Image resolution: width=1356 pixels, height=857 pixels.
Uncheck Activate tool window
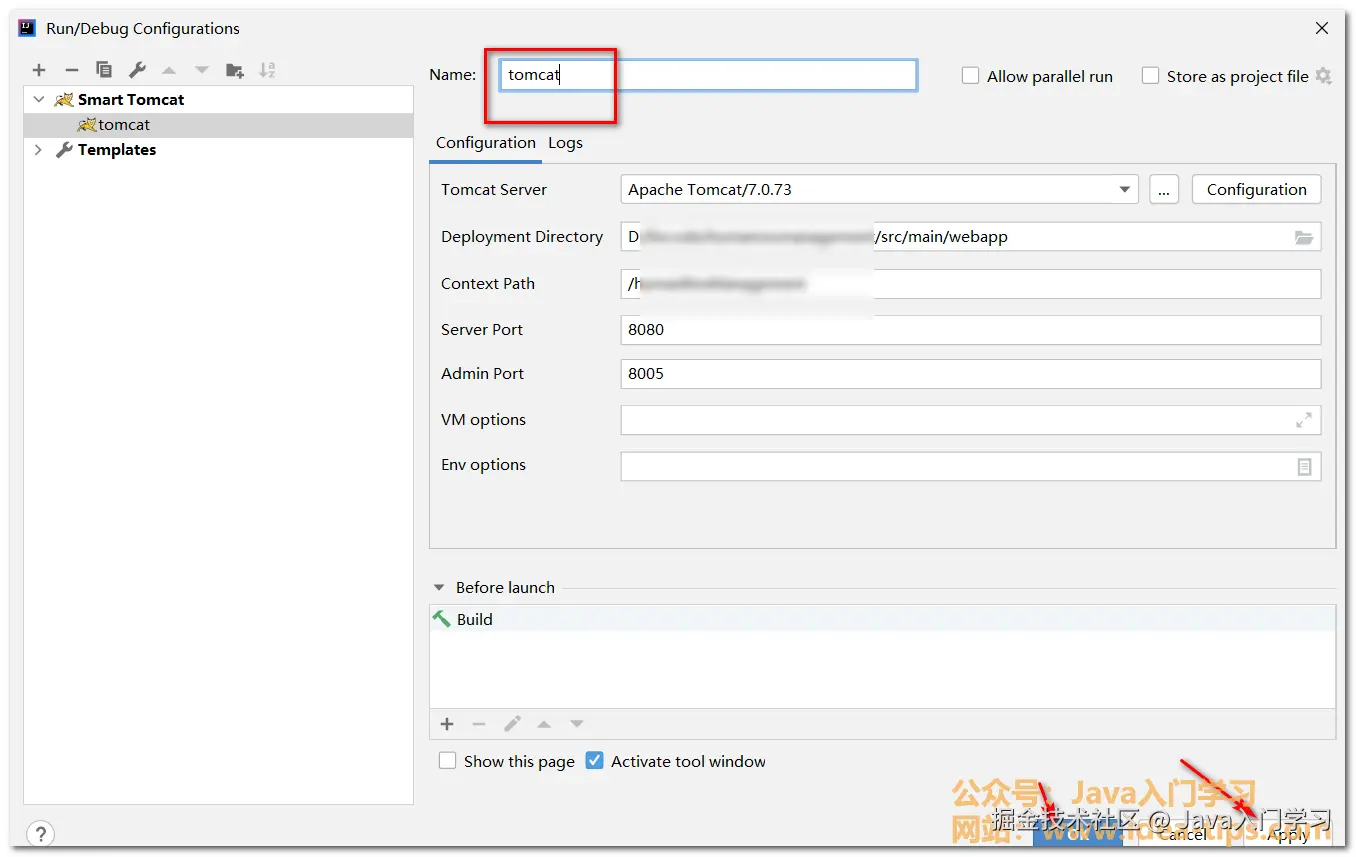pos(594,761)
